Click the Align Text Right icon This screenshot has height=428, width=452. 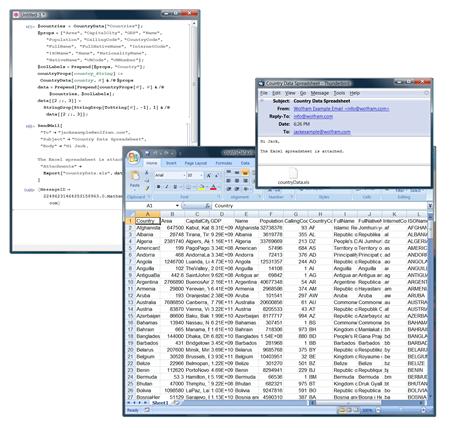tap(245, 180)
